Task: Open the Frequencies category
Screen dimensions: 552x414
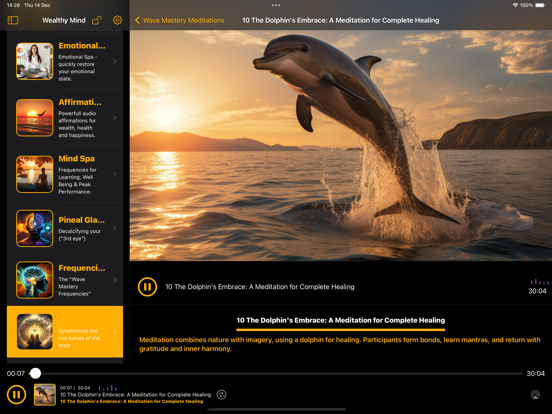Action: coord(65,280)
